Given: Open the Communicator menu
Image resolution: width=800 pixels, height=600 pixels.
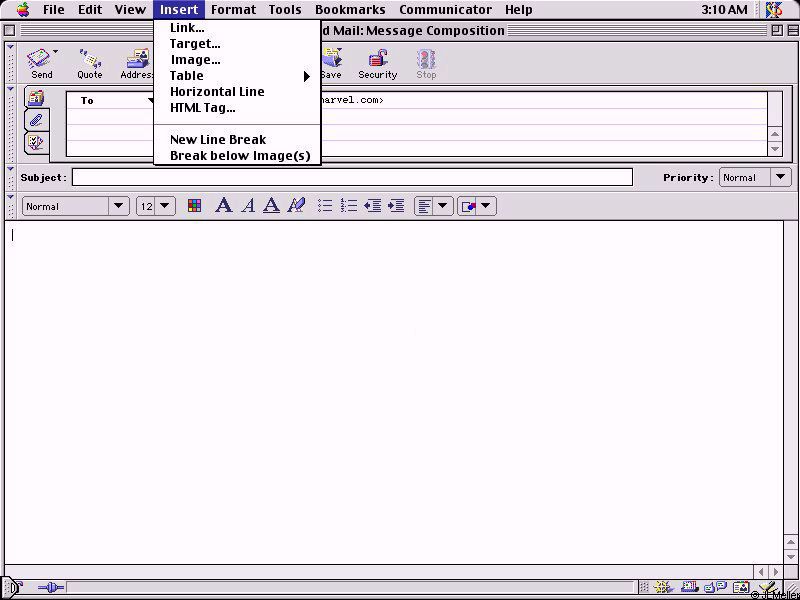Looking at the screenshot, I should (x=445, y=9).
